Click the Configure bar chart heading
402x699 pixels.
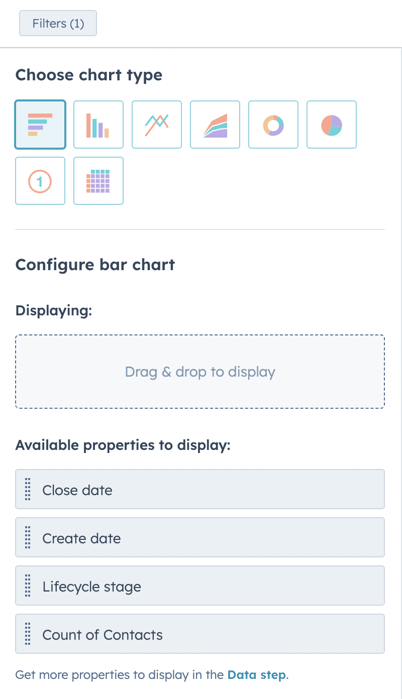pyautogui.click(x=95, y=265)
